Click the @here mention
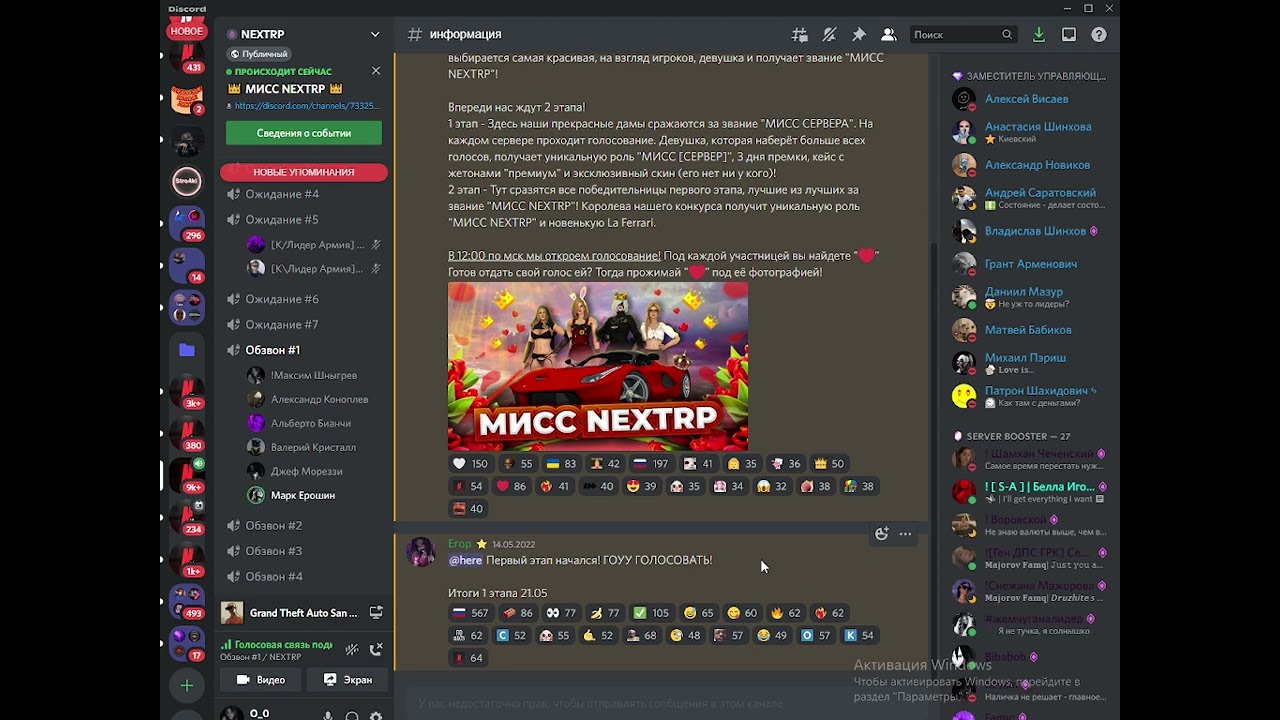 point(465,561)
